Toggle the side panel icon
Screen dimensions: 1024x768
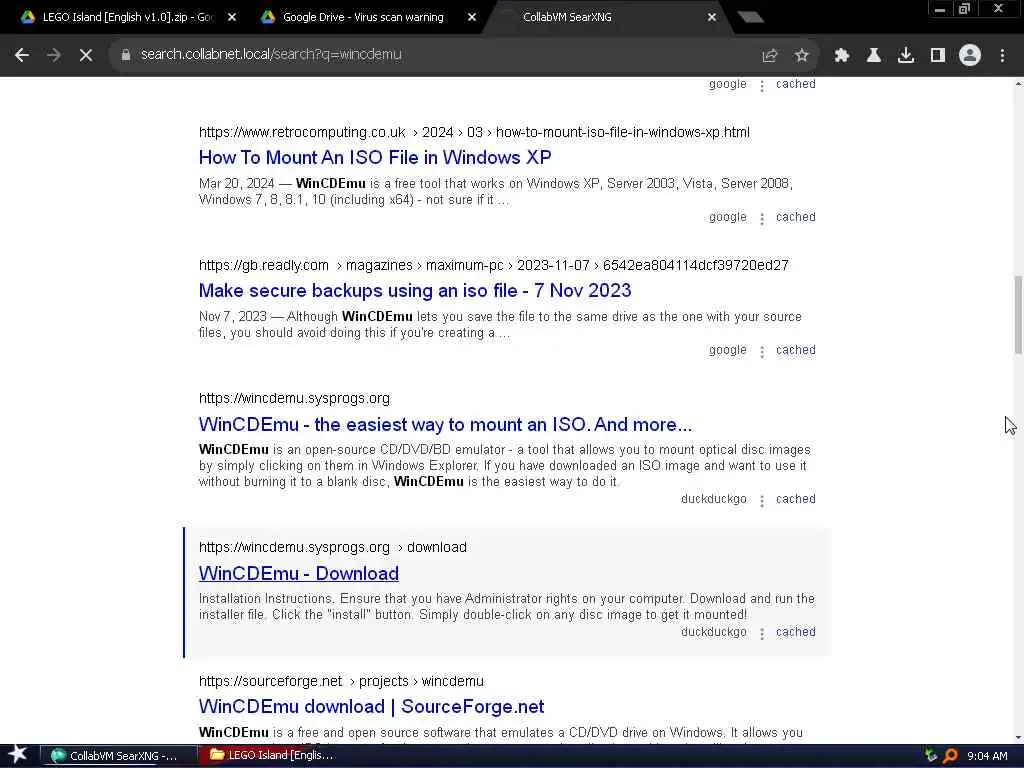tap(938, 55)
